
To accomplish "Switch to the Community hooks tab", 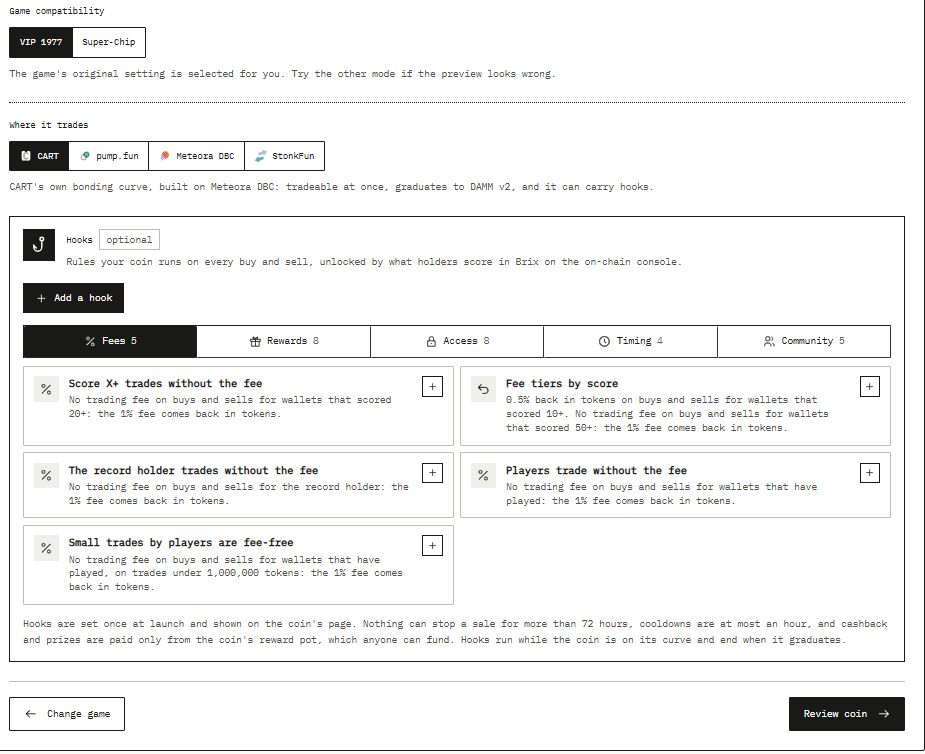I will tap(804, 341).
